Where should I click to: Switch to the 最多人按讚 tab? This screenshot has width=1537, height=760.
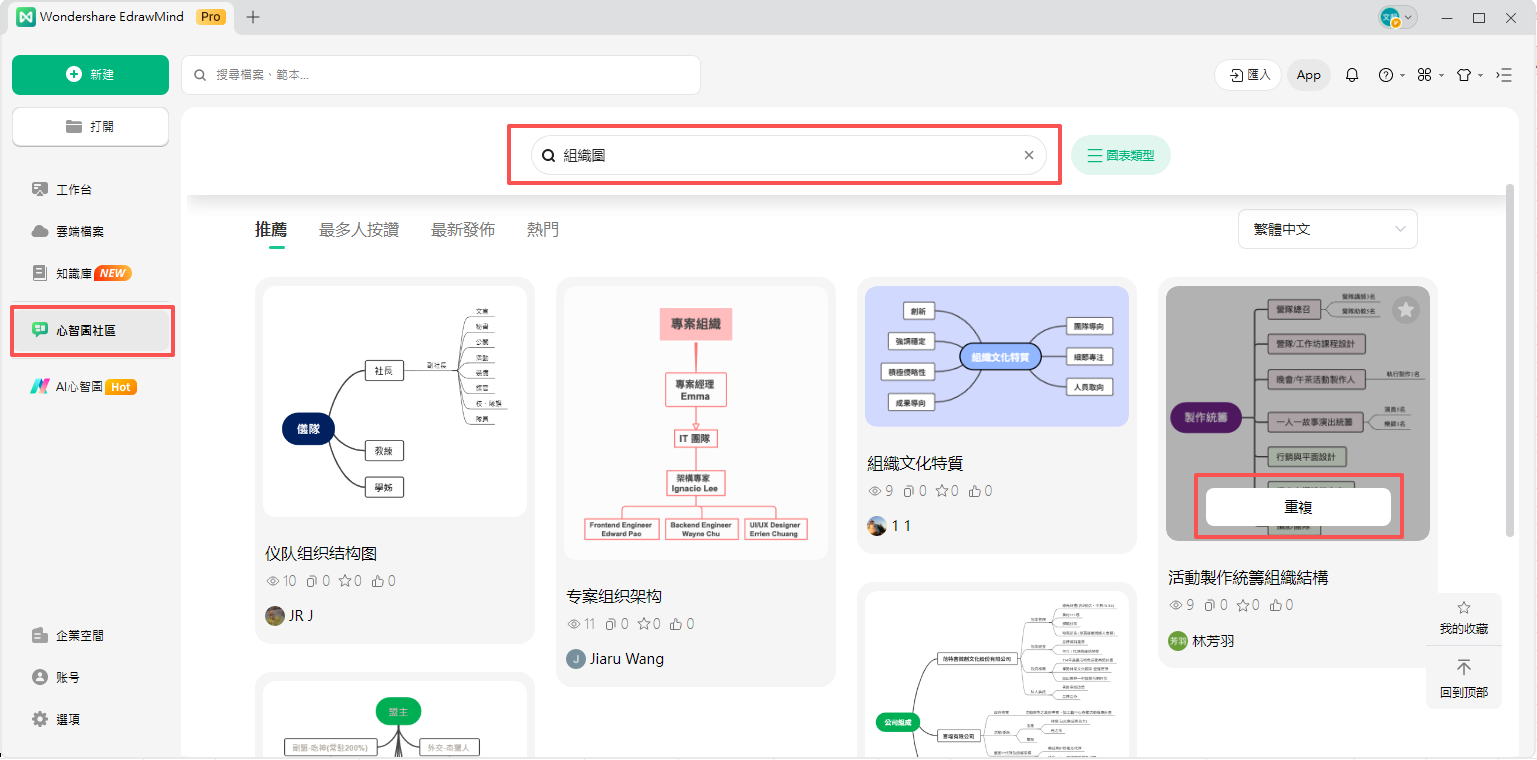(x=359, y=230)
